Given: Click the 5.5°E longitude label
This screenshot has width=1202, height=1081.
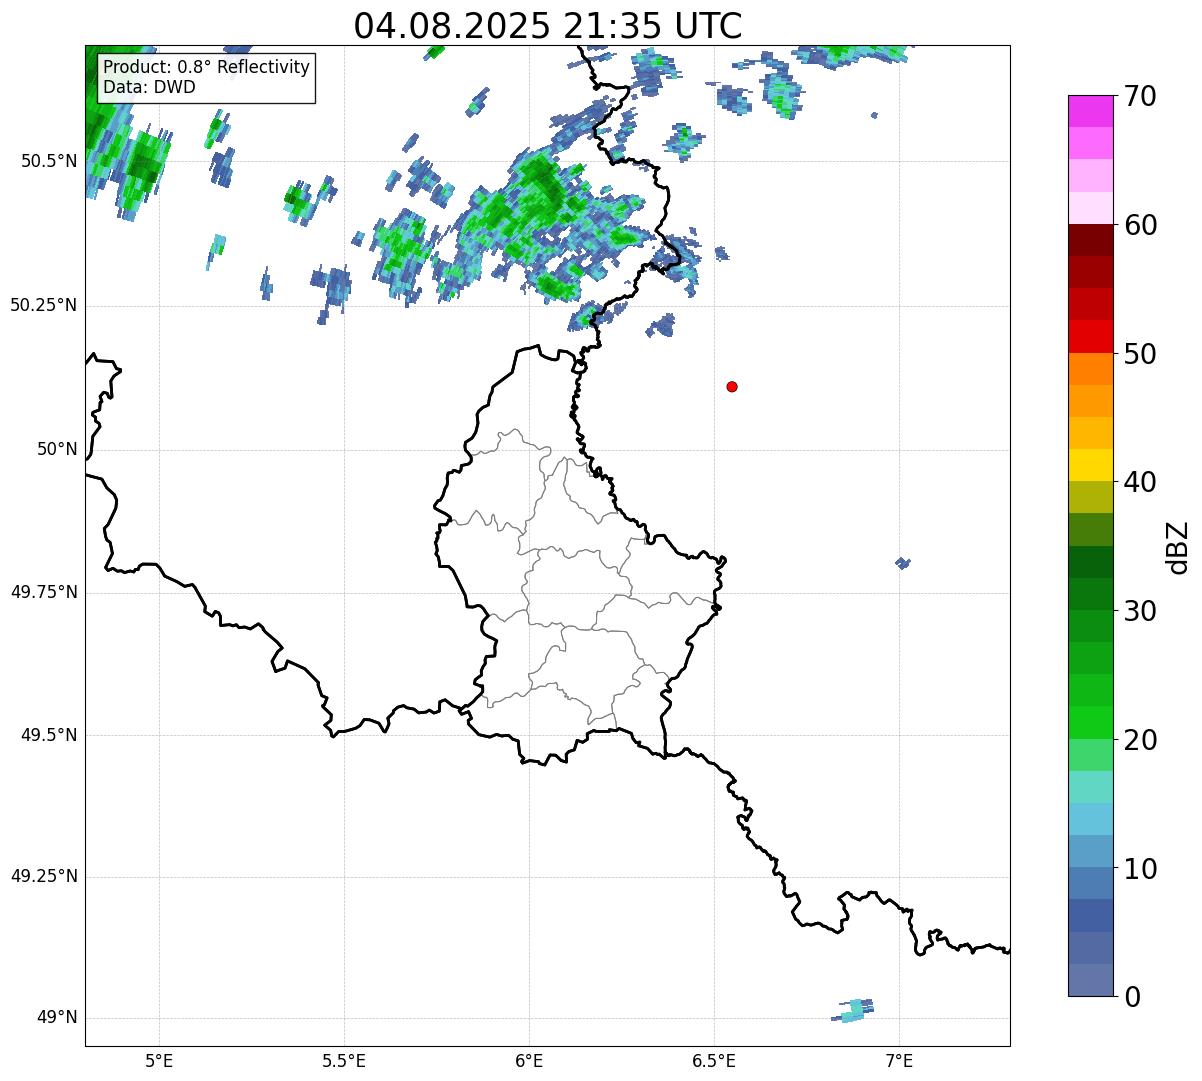Looking at the screenshot, I should coord(344,1060).
